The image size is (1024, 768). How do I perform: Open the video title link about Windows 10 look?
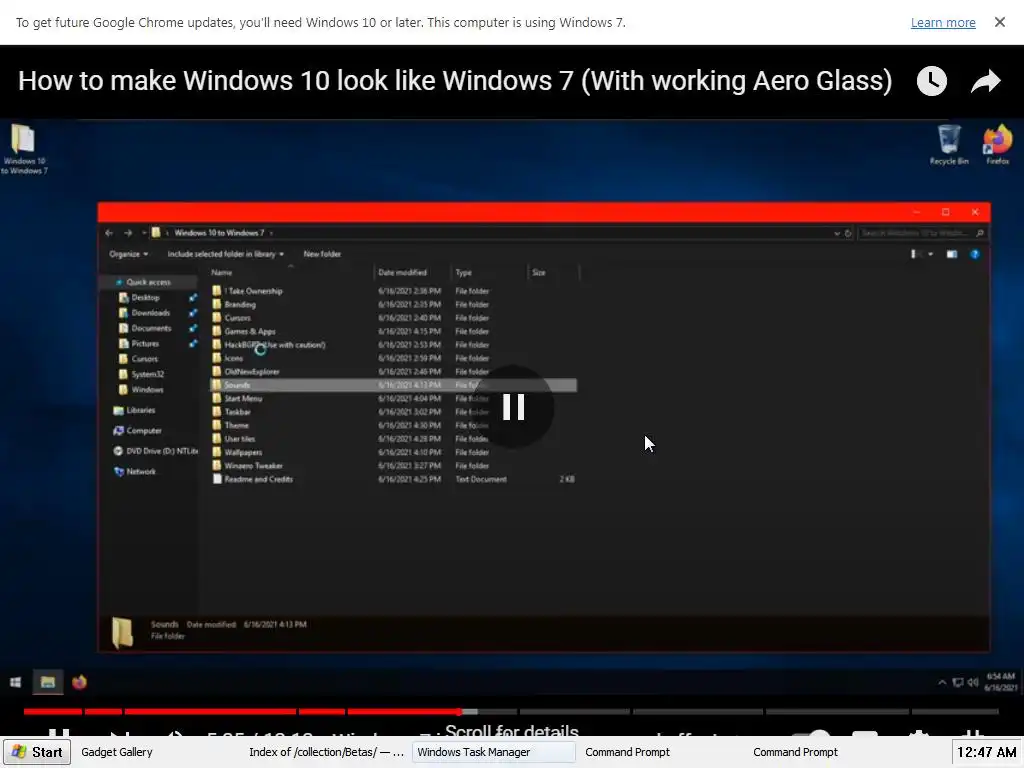[x=455, y=81]
